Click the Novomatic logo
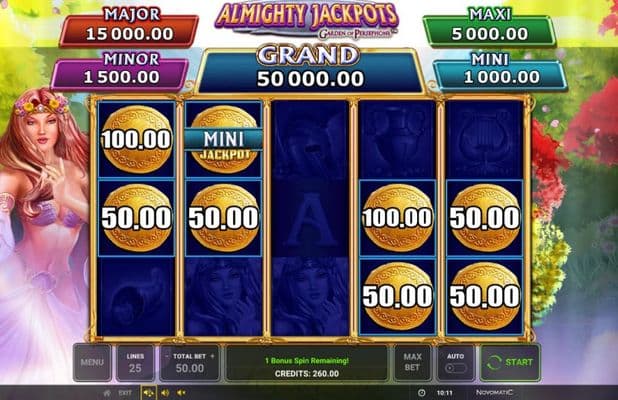618x400 pixels. tap(494, 393)
